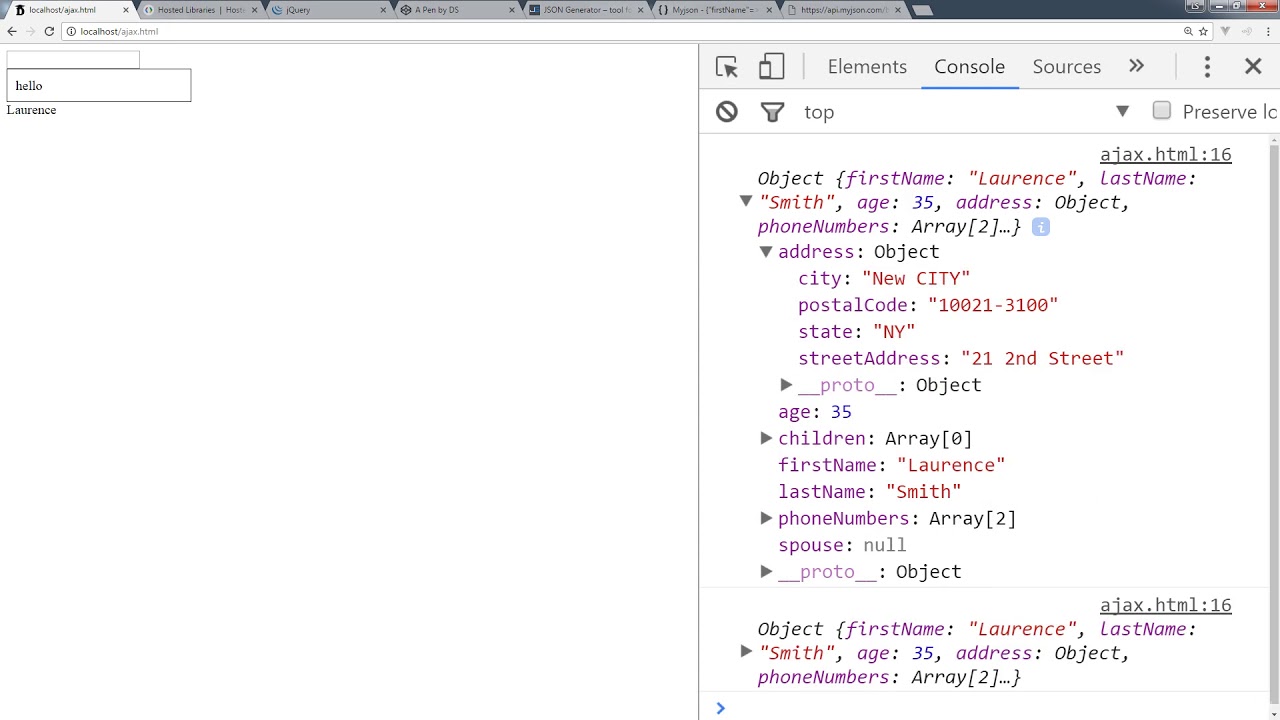Close the A Pen by DS tab
The image size is (1280, 720).
tap(512, 10)
